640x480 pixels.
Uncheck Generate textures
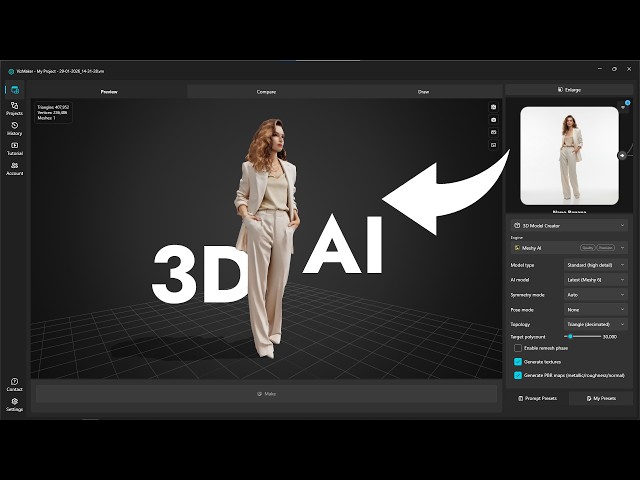pos(518,362)
